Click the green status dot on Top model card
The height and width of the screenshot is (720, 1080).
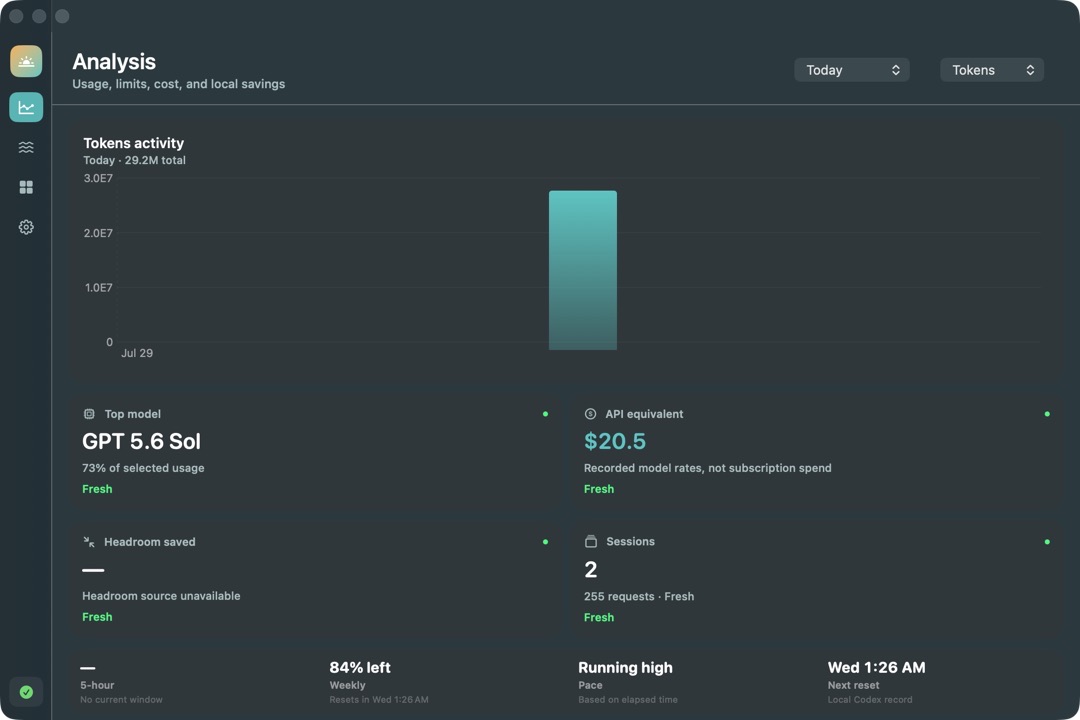pos(546,414)
